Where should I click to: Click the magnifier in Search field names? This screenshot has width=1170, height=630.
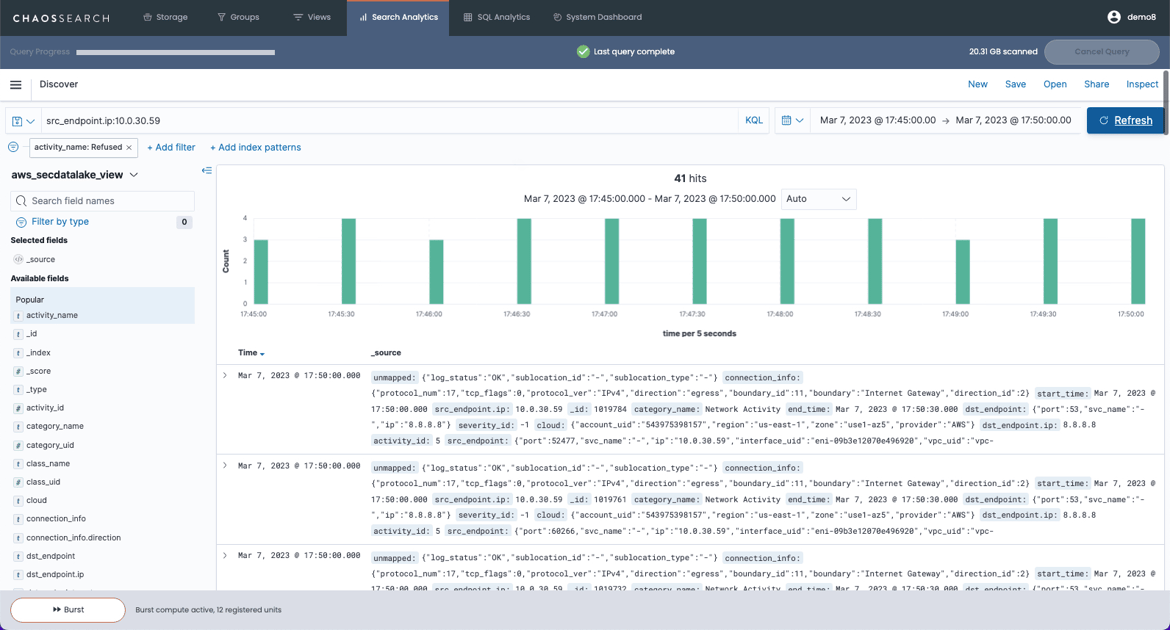(x=22, y=201)
